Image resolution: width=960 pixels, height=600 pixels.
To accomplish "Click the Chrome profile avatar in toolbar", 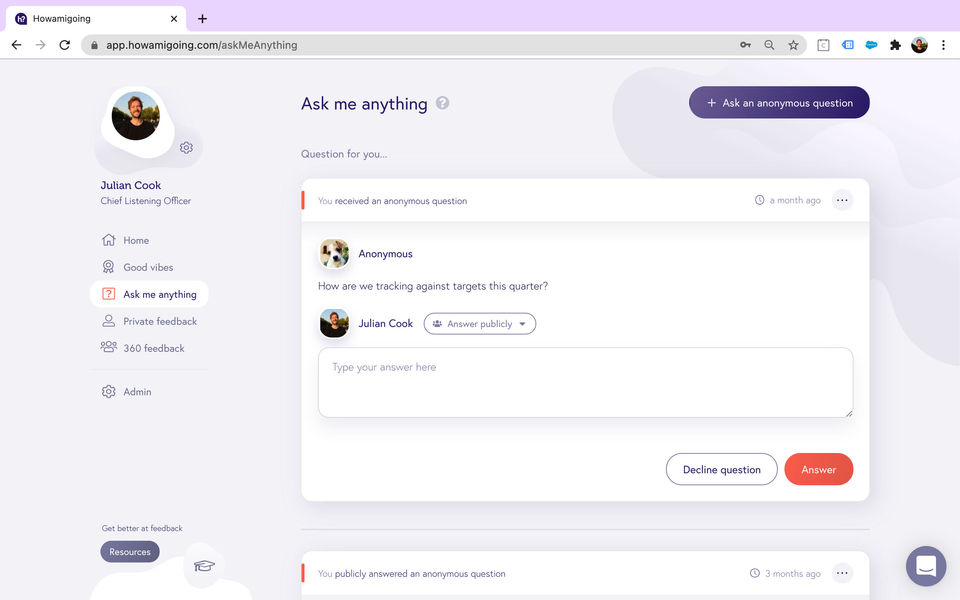I will (x=919, y=45).
